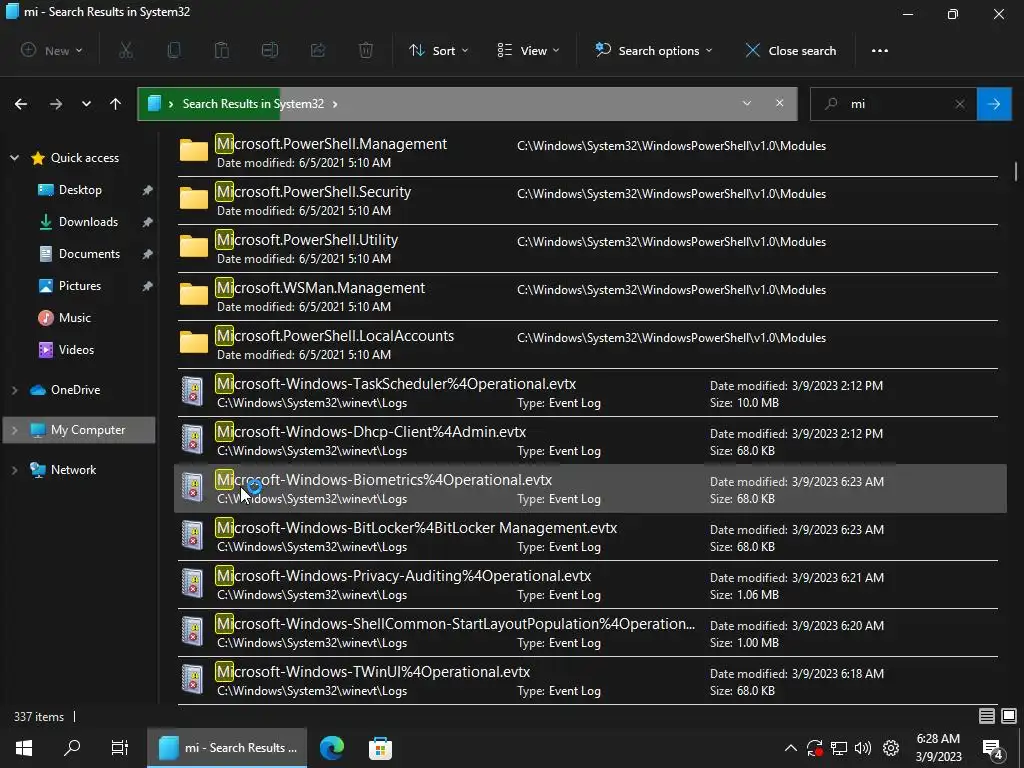Click the Share icon in toolbar
The height and width of the screenshot is (768, 1024).
318,50
